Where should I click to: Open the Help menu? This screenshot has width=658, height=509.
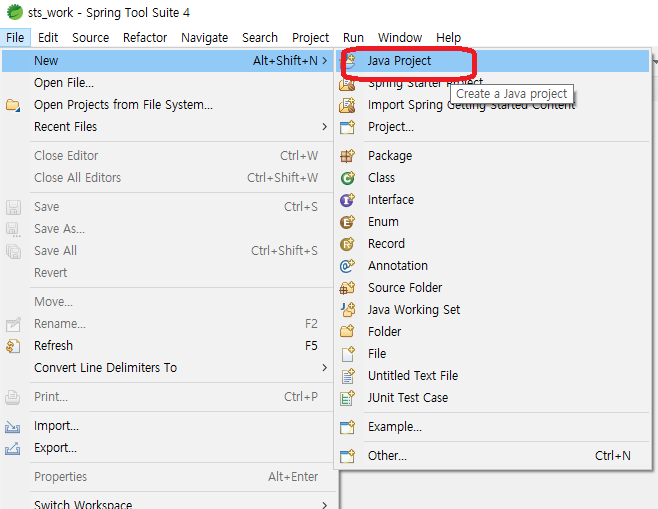(448, 38)
